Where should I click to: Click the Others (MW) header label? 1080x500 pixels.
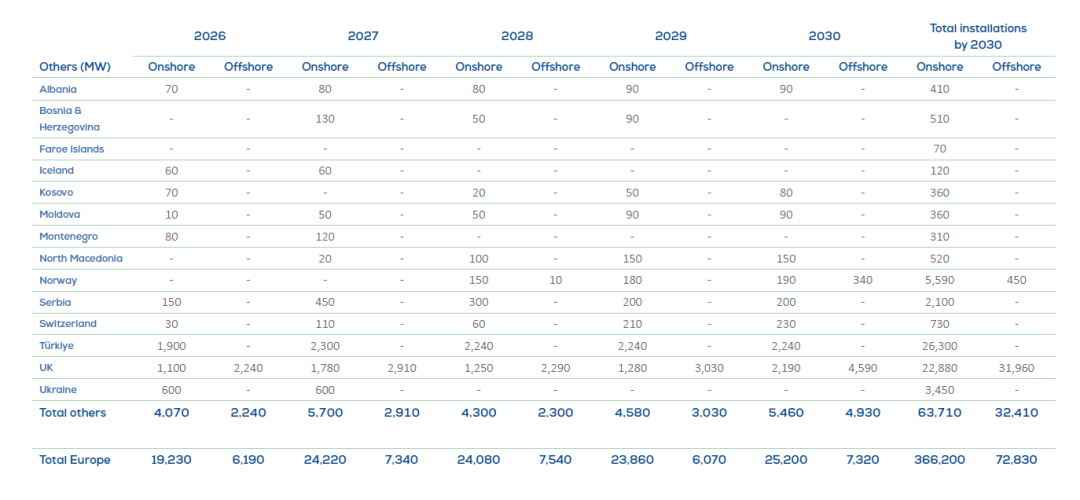tap(74, 67)
